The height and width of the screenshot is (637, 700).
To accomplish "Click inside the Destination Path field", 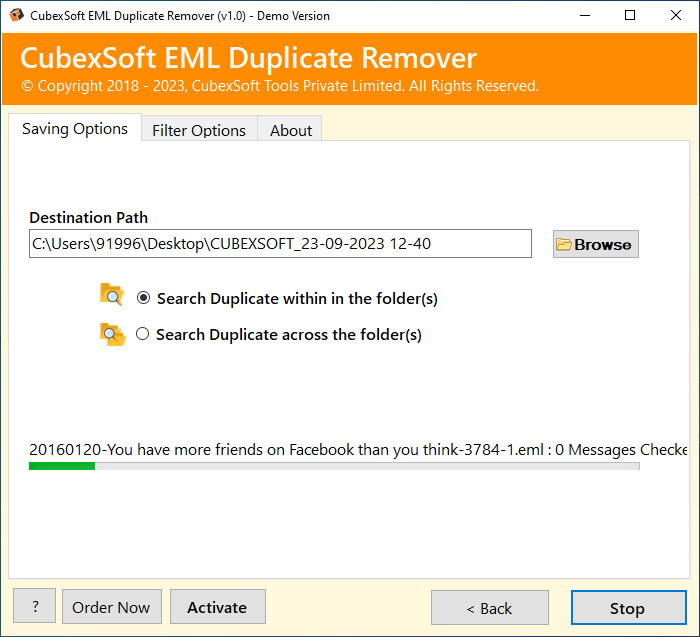I will coord(280,243).
